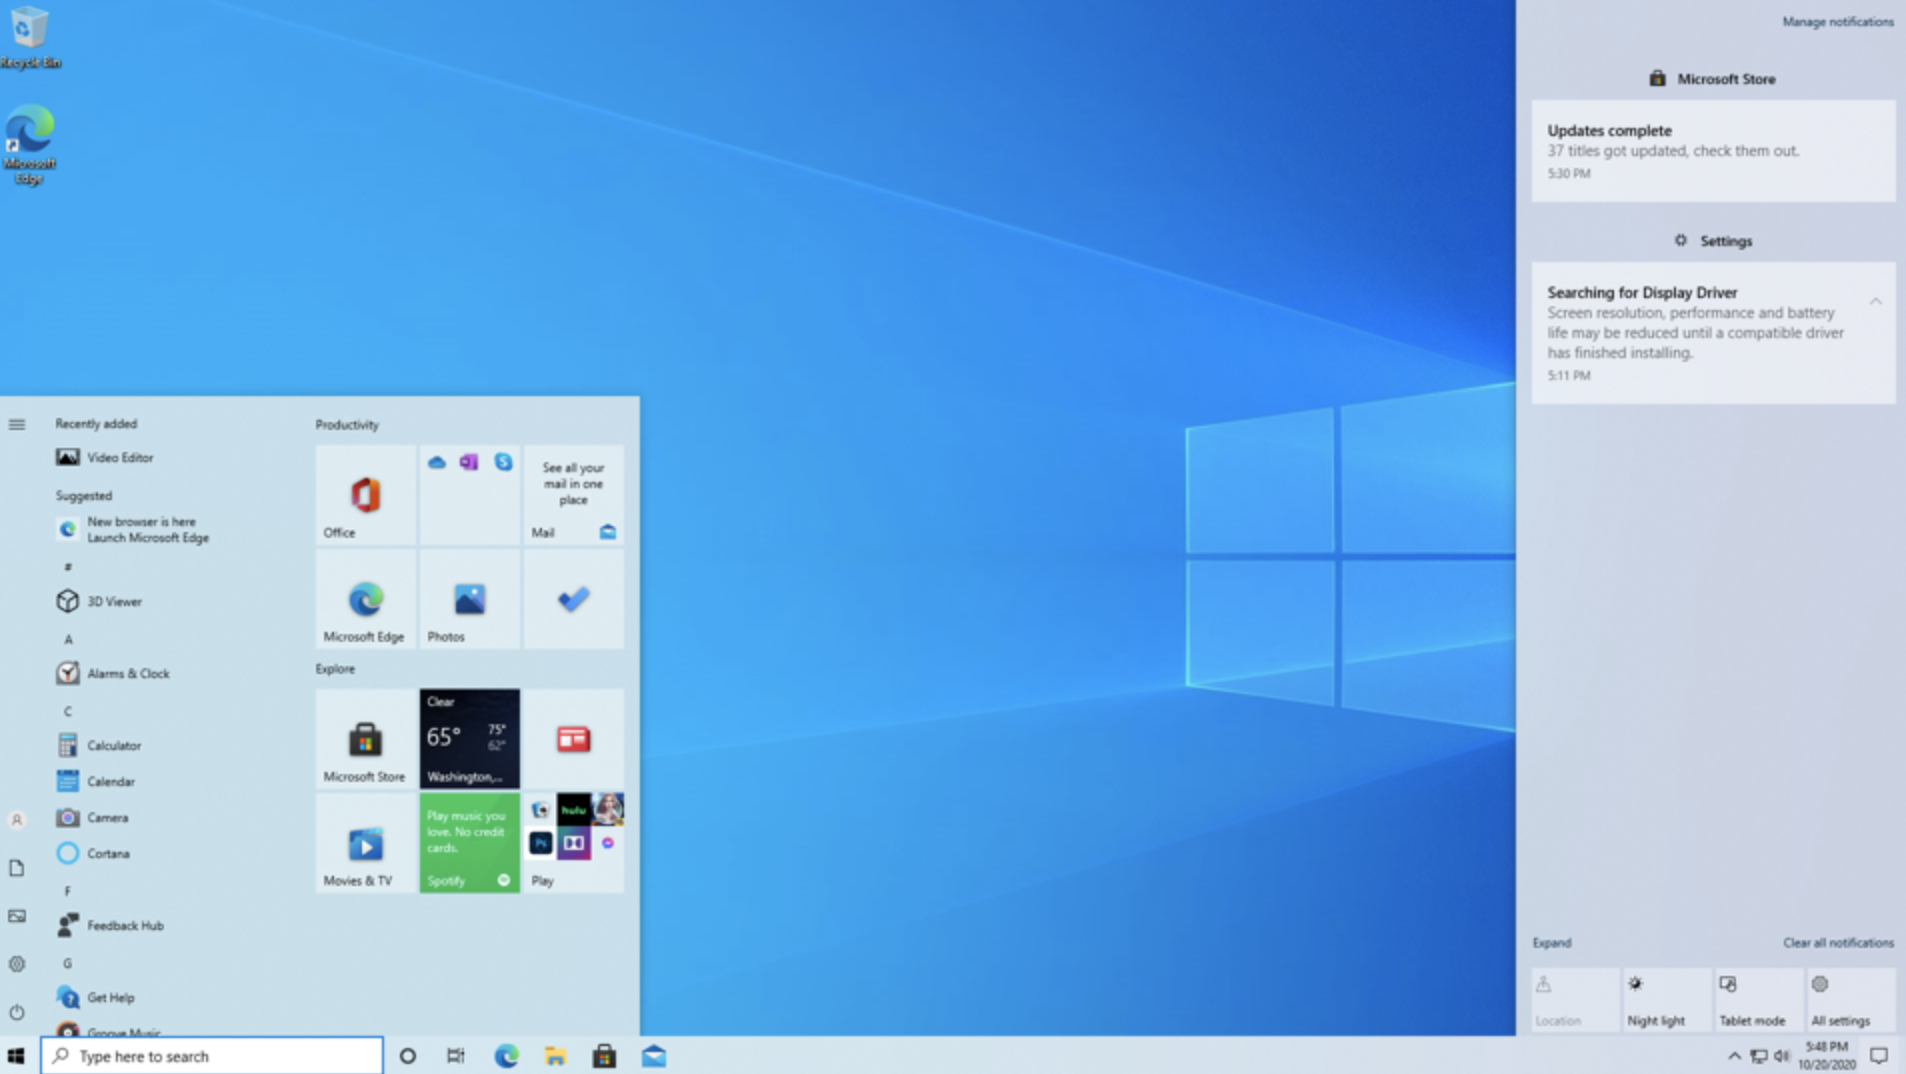Open the Microsoft Store tile
The width and height of the screenshot is (1906, 1074).
(366, 739)
